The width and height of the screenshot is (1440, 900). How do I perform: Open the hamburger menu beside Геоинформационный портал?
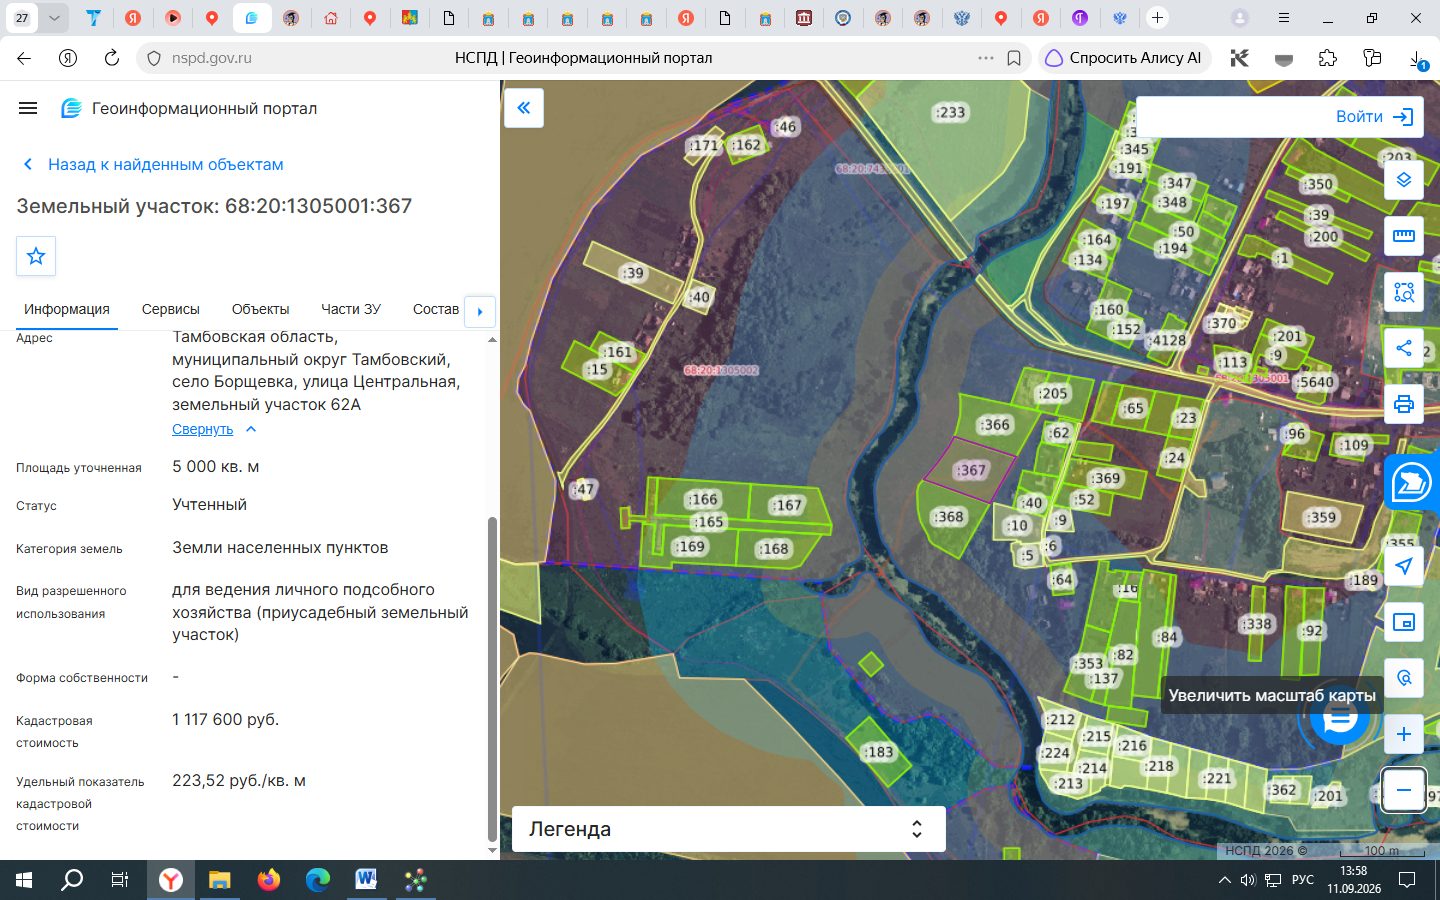(28, 108)
